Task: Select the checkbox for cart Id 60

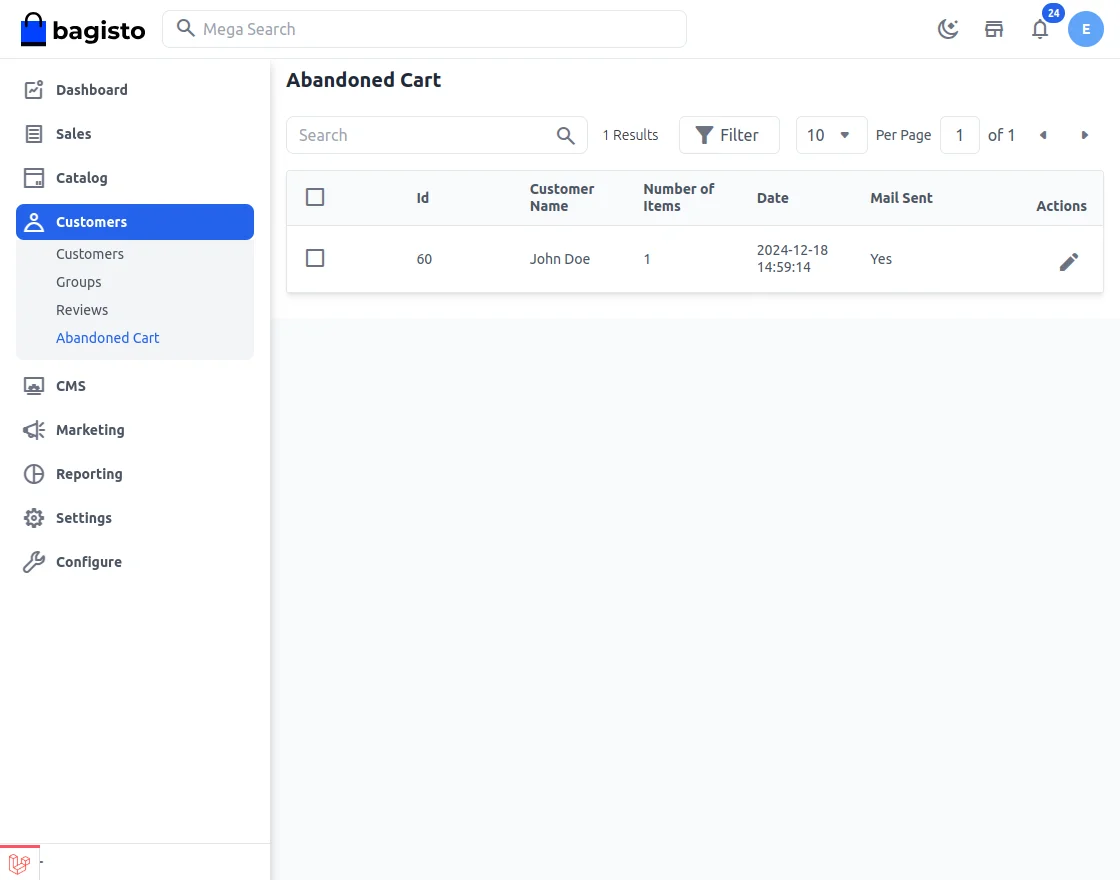Action: point(315,258)
